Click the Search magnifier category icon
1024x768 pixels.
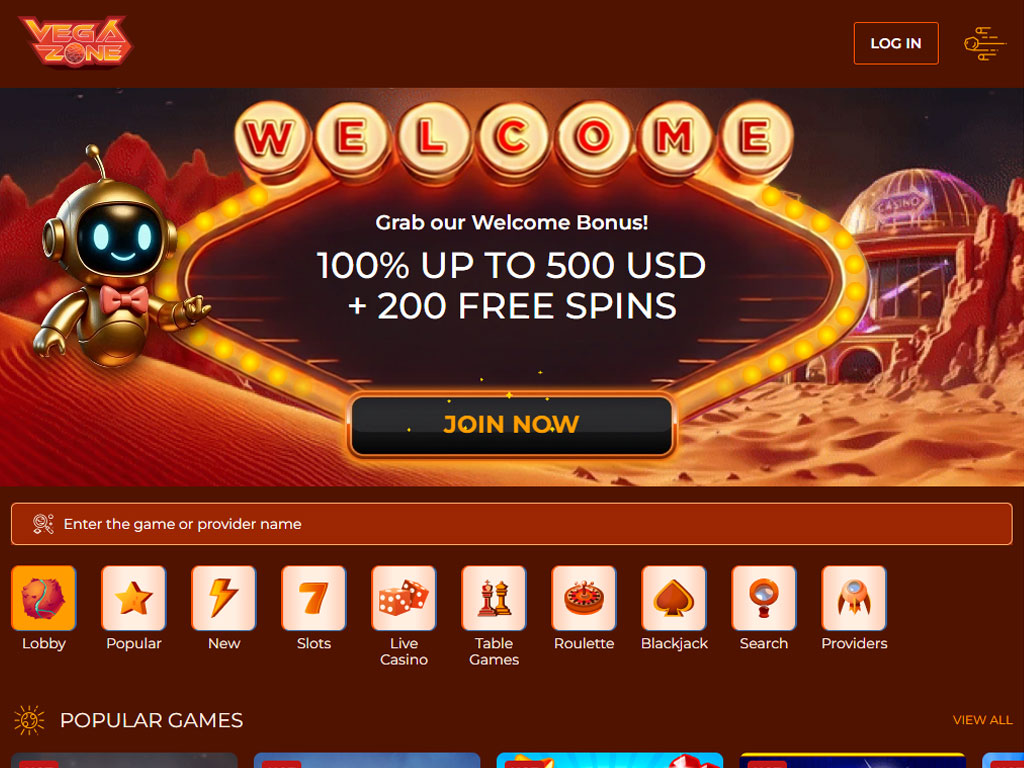point(764,598)
